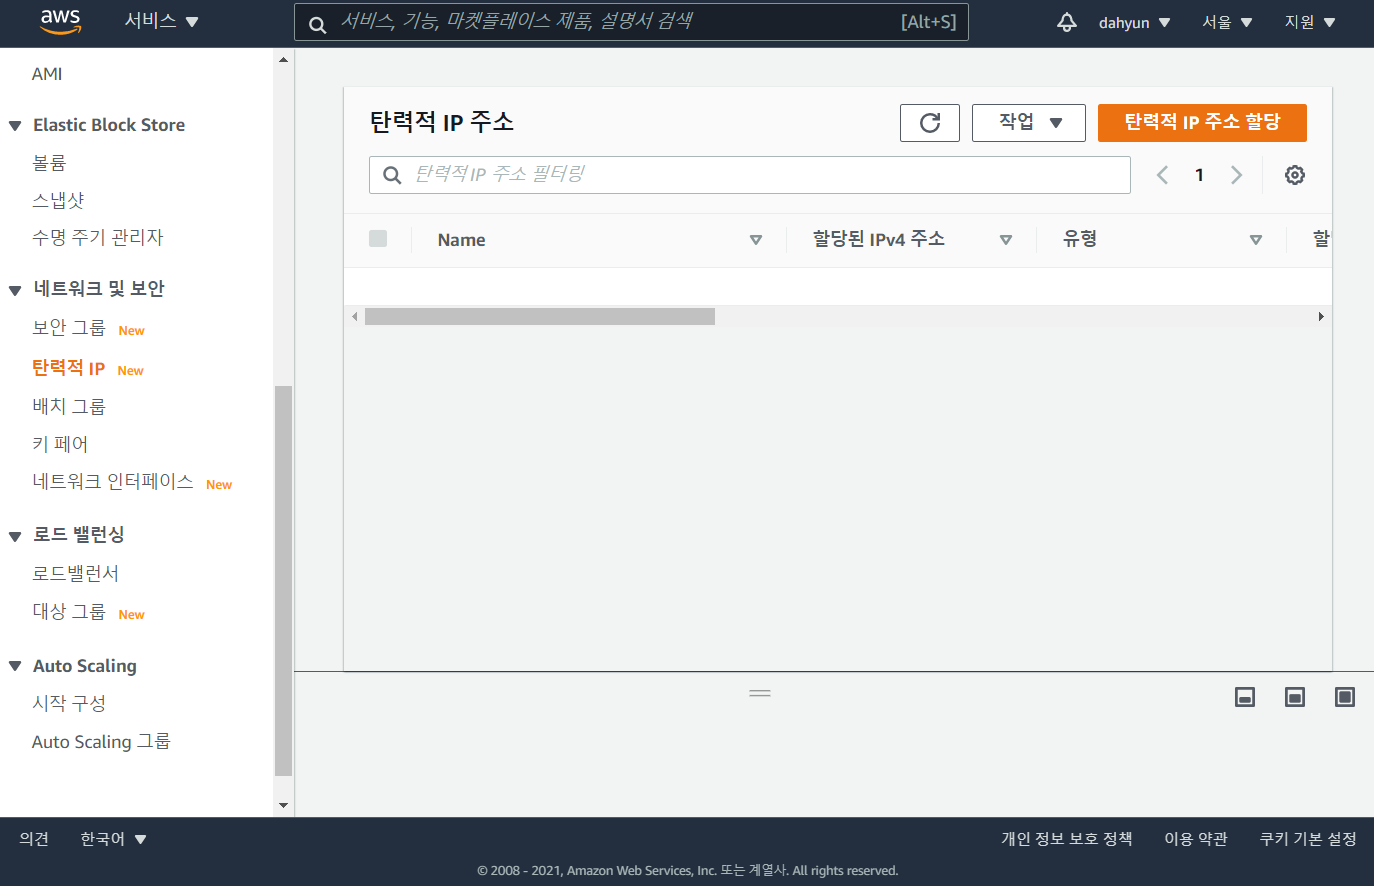This screenshot has width=1374, height=886.
Task: Open the 한국어 language dropdown
Action: pos(113,839)
